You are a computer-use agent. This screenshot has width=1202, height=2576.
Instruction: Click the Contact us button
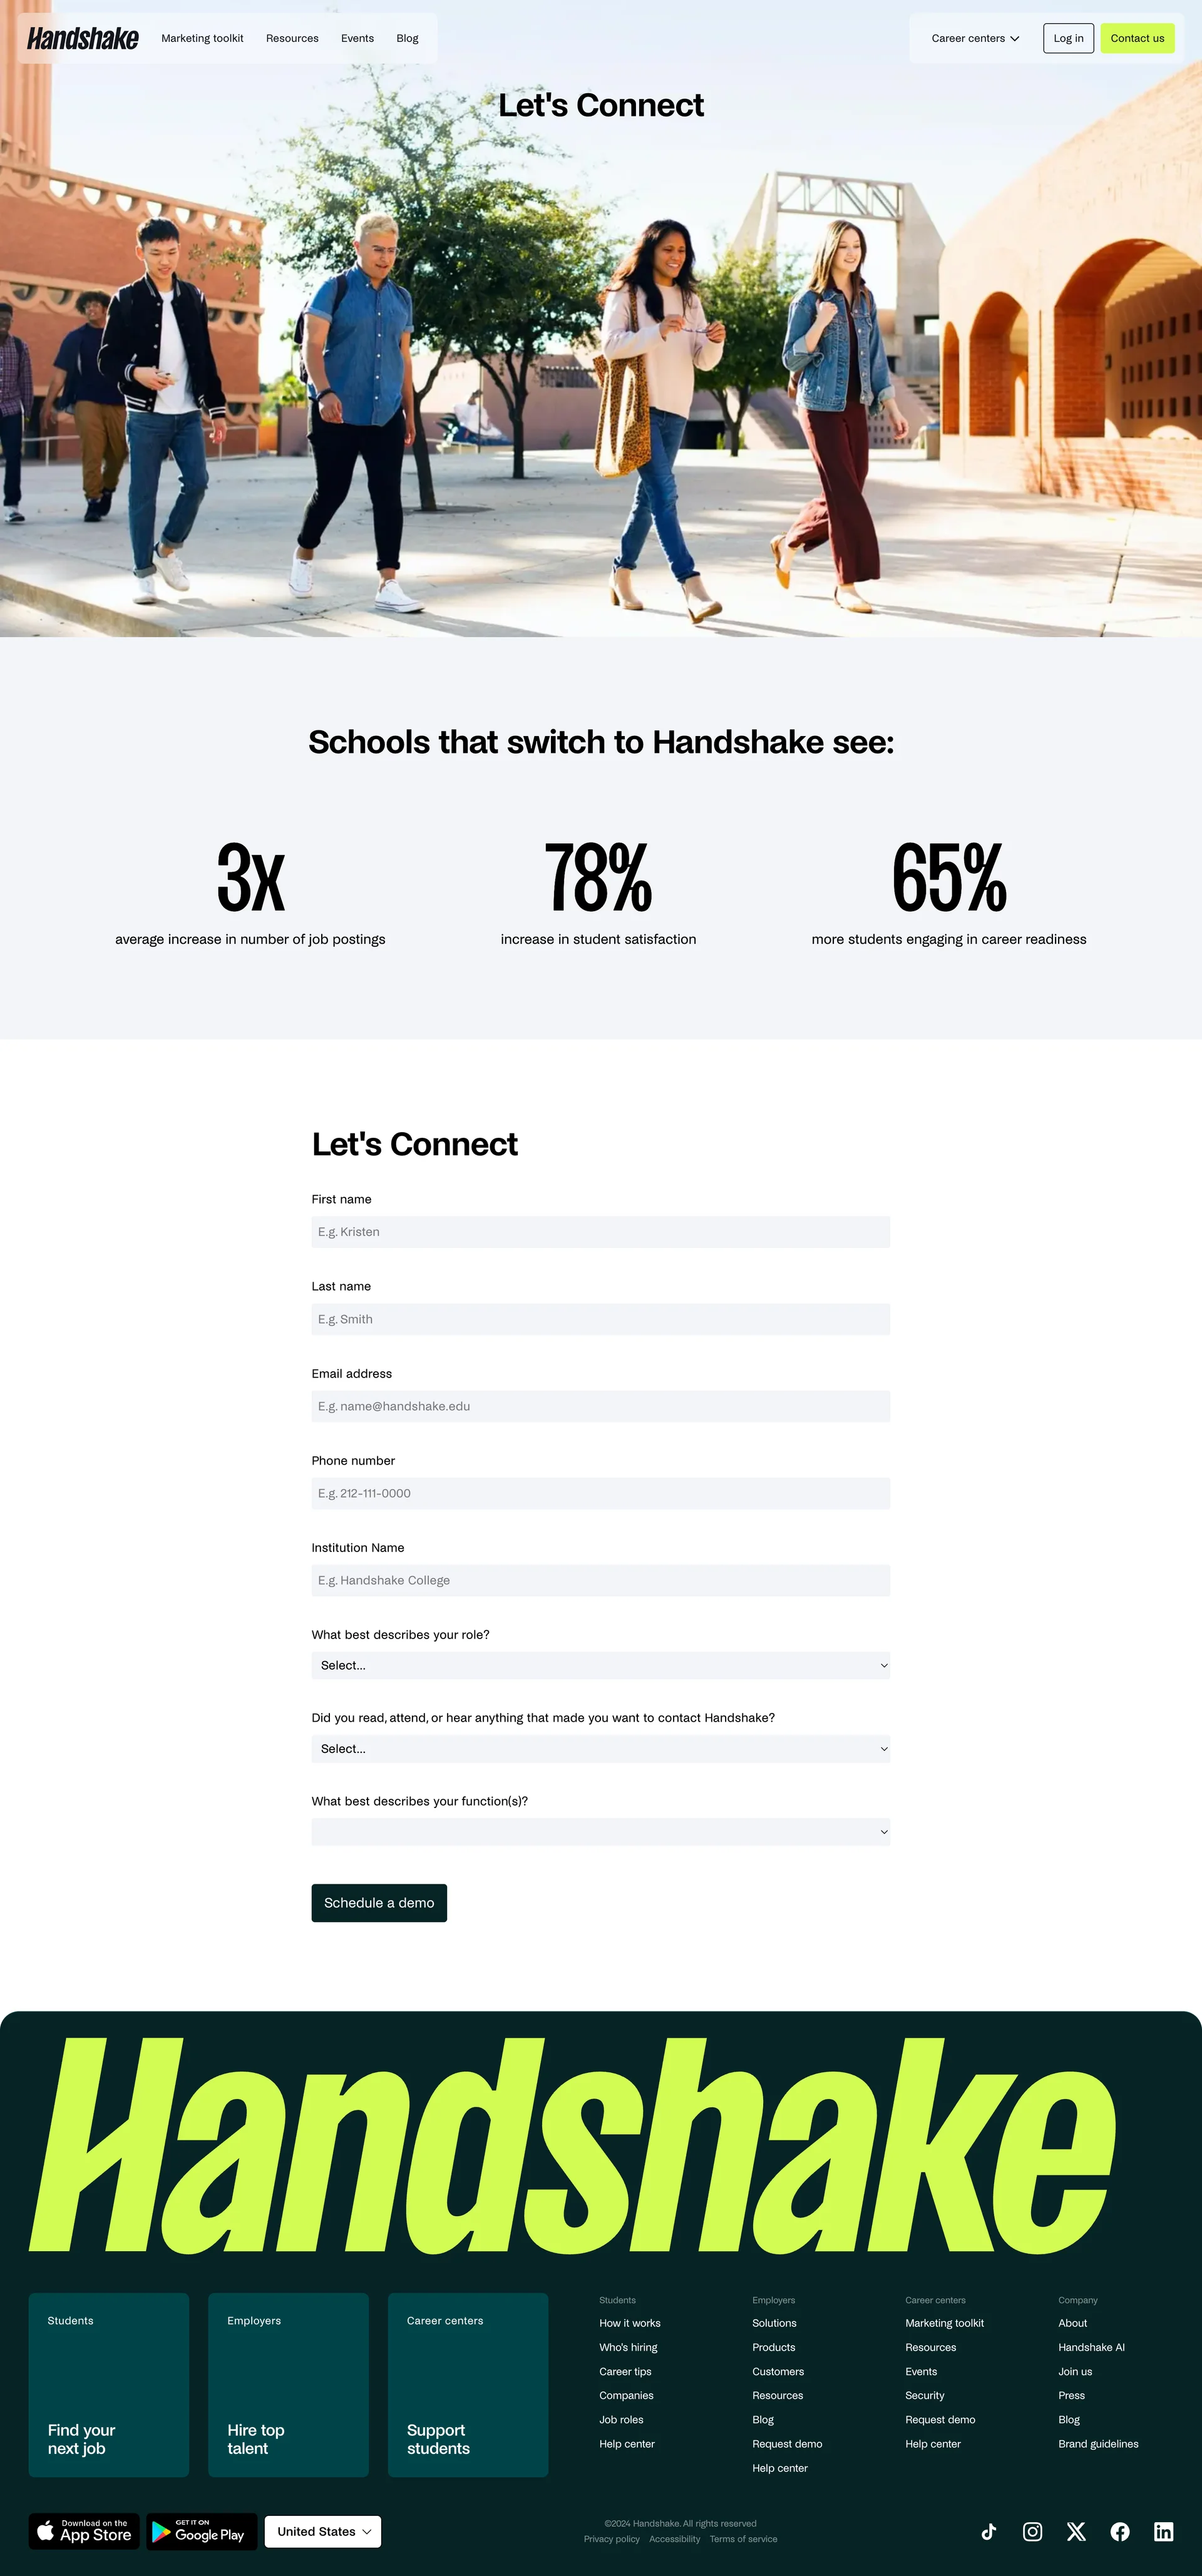(1137, 38)
